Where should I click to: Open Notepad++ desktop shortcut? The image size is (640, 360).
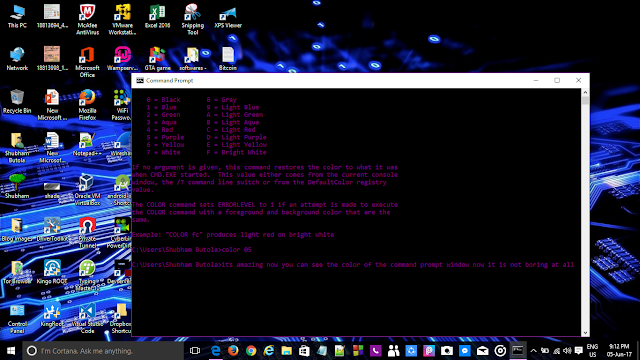tap(87, 144)
